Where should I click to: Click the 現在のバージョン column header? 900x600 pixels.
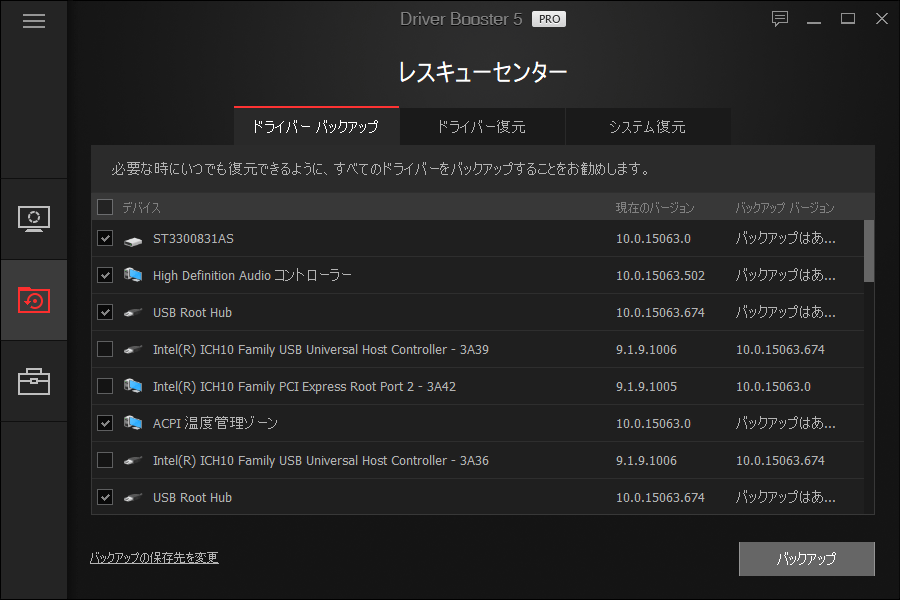(x=655, y=207)
